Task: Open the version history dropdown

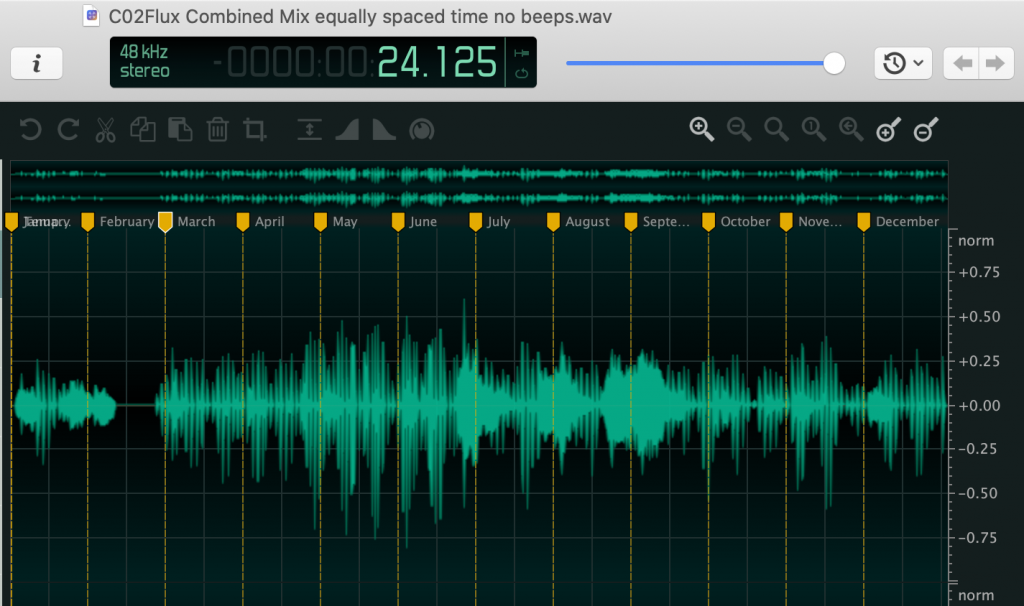Action: pyautogui.click(x=903, y=62)
